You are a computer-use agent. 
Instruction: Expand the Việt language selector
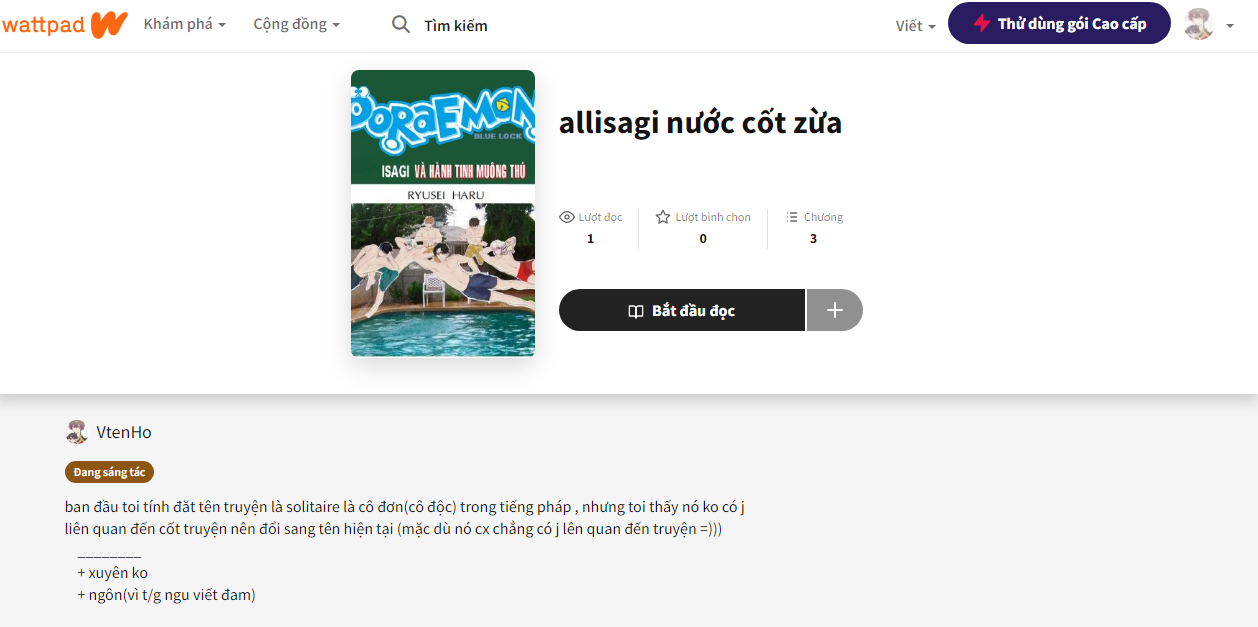pos(915,26)
